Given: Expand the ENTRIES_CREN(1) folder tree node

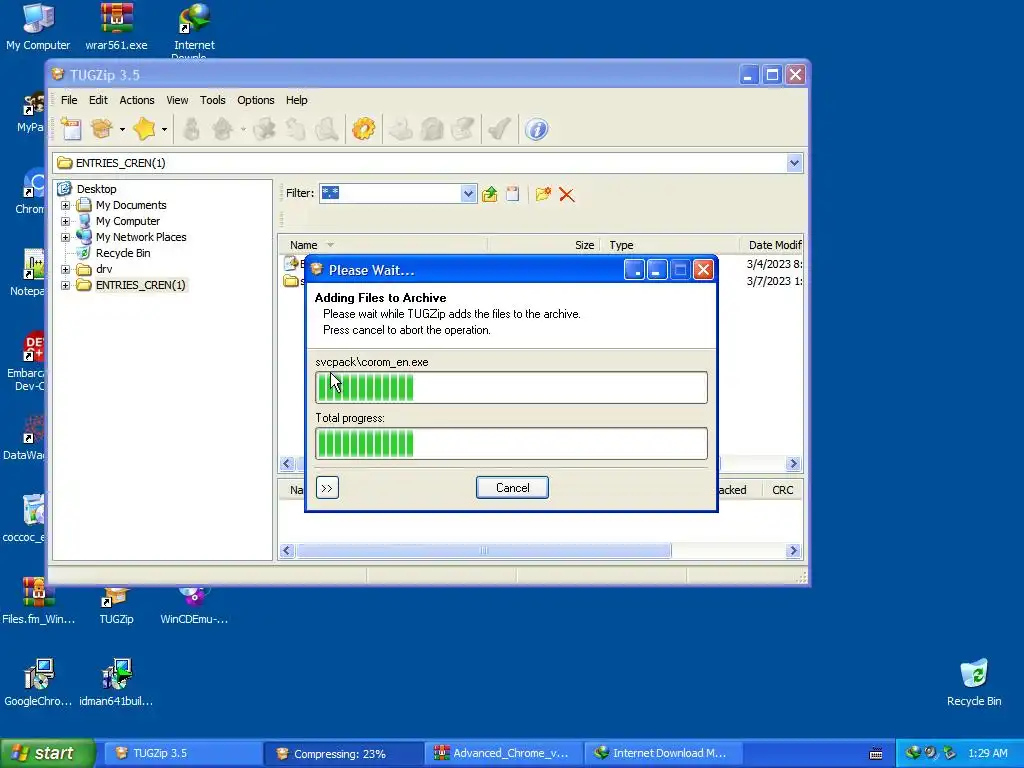Looking at the screenshot, I should coord(65,285).
